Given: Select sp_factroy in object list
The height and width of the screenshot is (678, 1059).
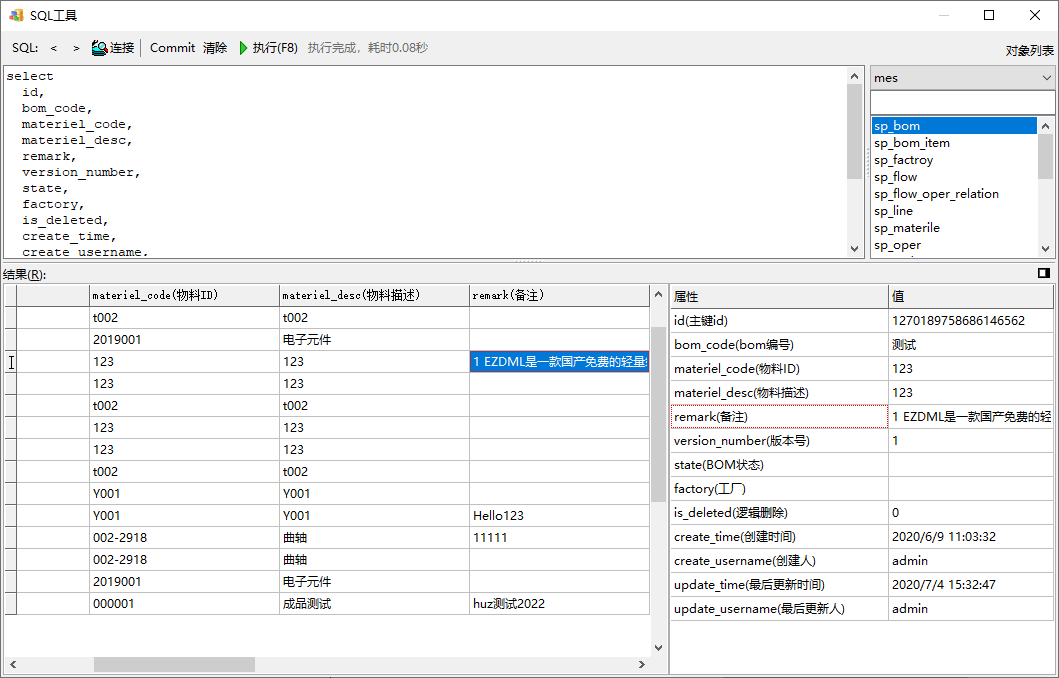Looking at the screenshot, I should click(x=954, y=159).
